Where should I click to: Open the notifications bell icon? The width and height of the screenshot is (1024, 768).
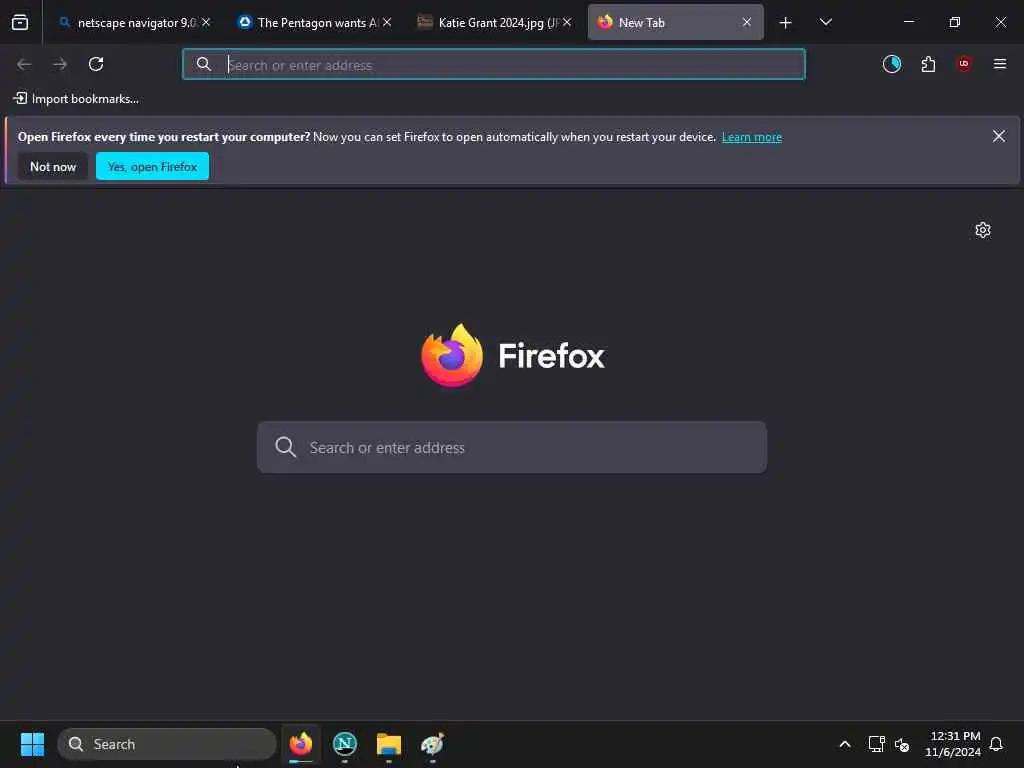click(x=996, y=744)
